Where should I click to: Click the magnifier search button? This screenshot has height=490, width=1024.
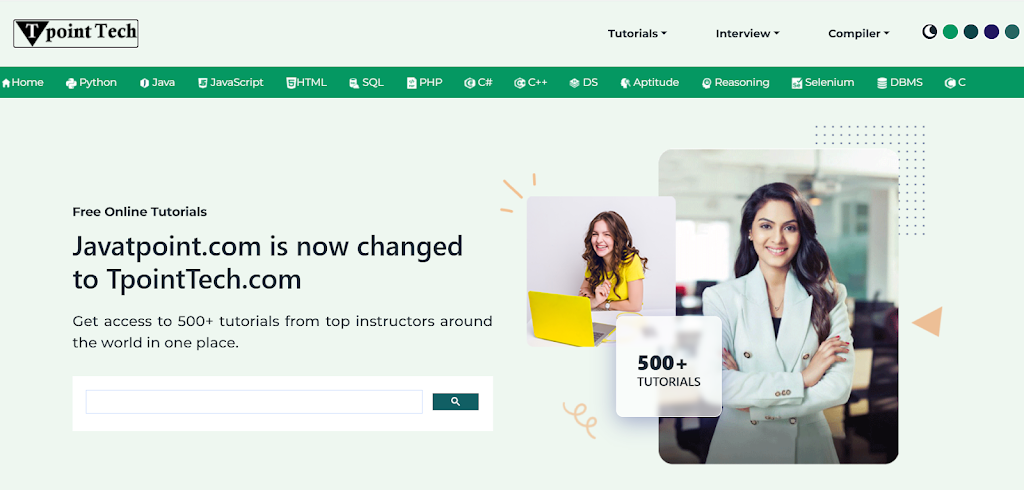pos(456,402)
